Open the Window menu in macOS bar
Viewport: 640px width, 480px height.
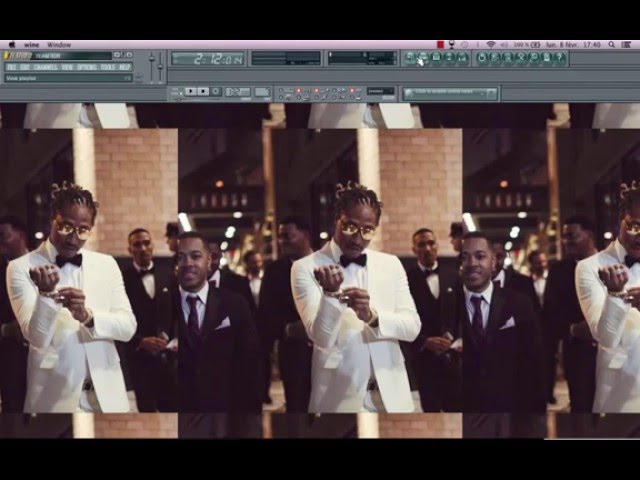point(59,45)
